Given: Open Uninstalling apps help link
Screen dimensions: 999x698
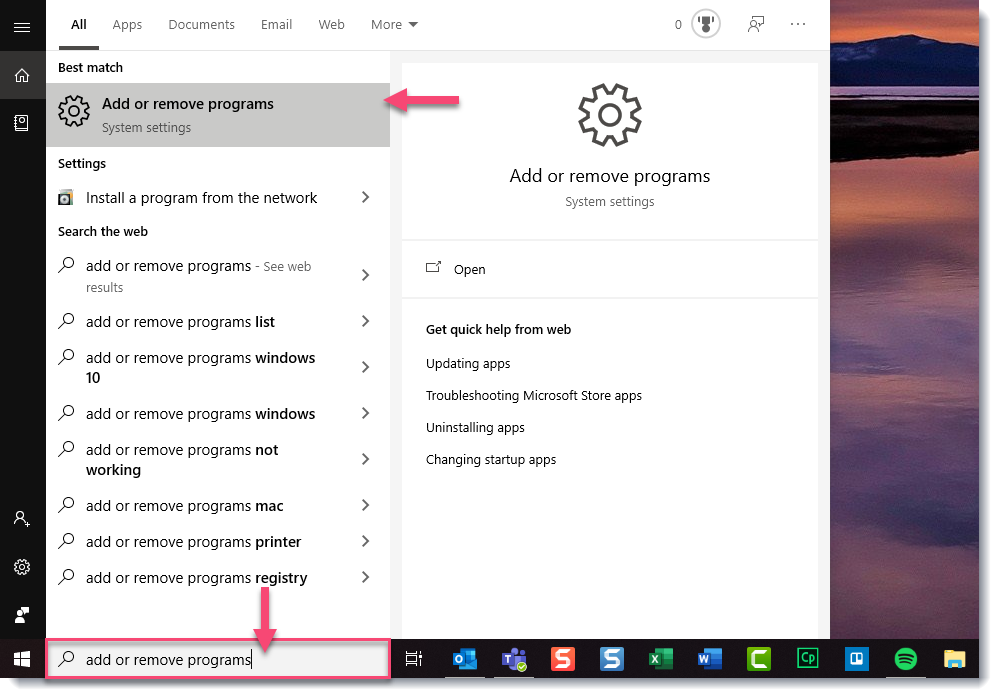Looking at the screenshot, I should click(x=475, y=427).
